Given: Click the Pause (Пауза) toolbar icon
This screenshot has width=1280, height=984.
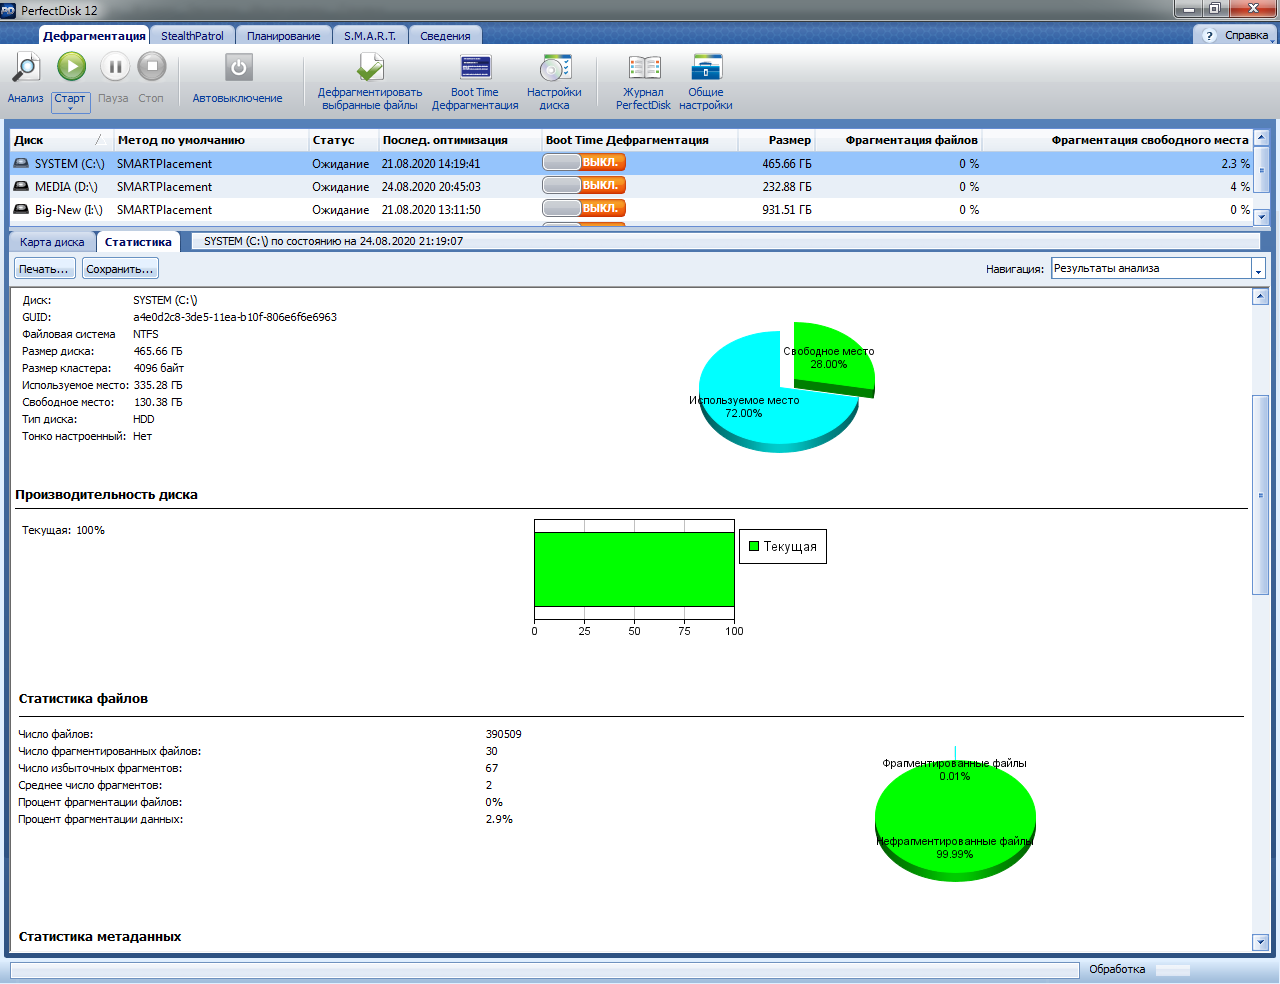Looking at the screenshot, I should pos(114,68).
